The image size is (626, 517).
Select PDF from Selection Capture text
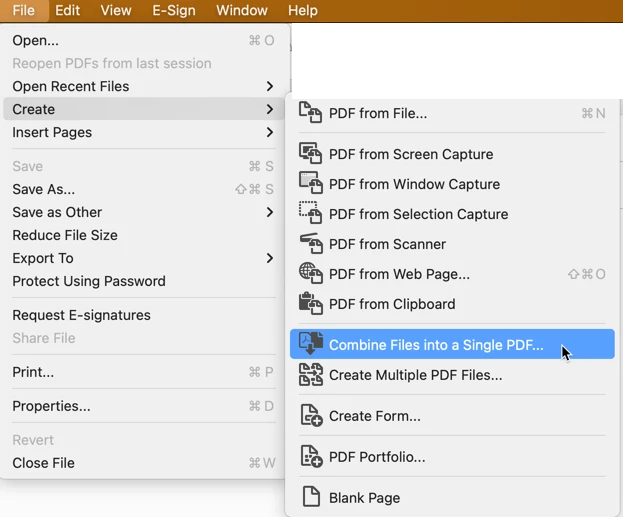[x=418, y=214]
